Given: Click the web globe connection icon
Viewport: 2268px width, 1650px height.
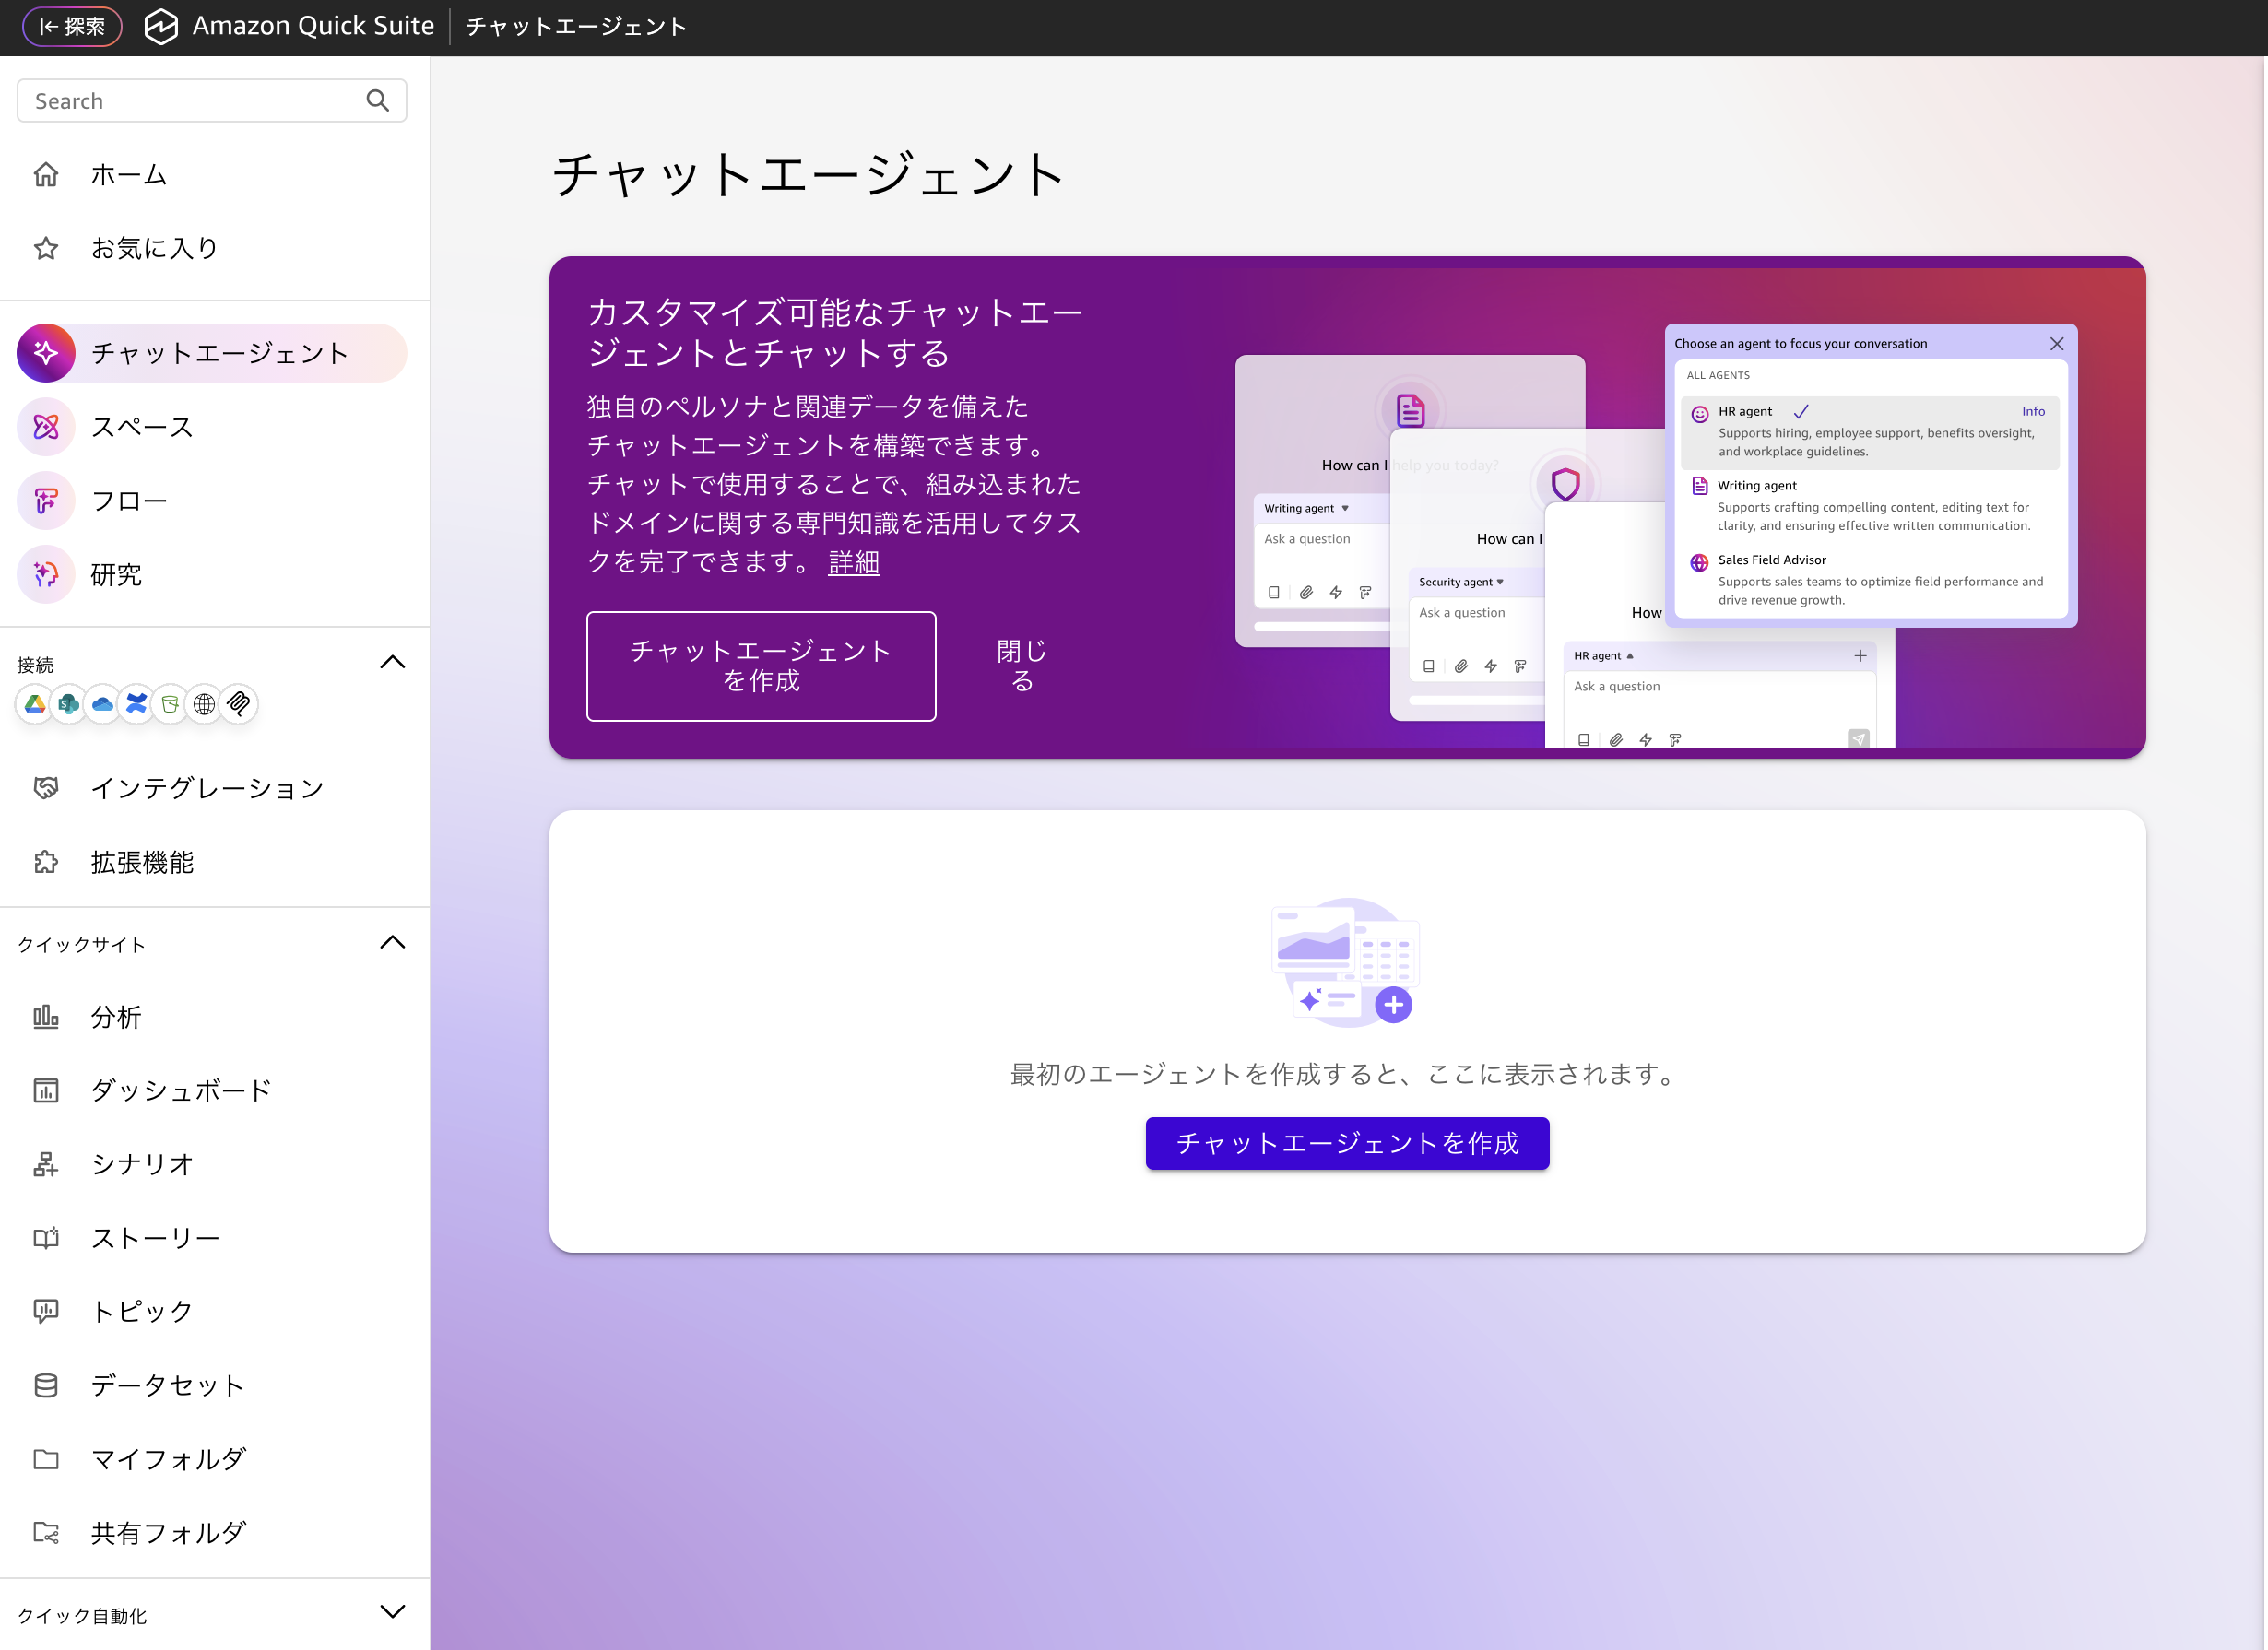Looking at the screenshot, I should 205,705.
